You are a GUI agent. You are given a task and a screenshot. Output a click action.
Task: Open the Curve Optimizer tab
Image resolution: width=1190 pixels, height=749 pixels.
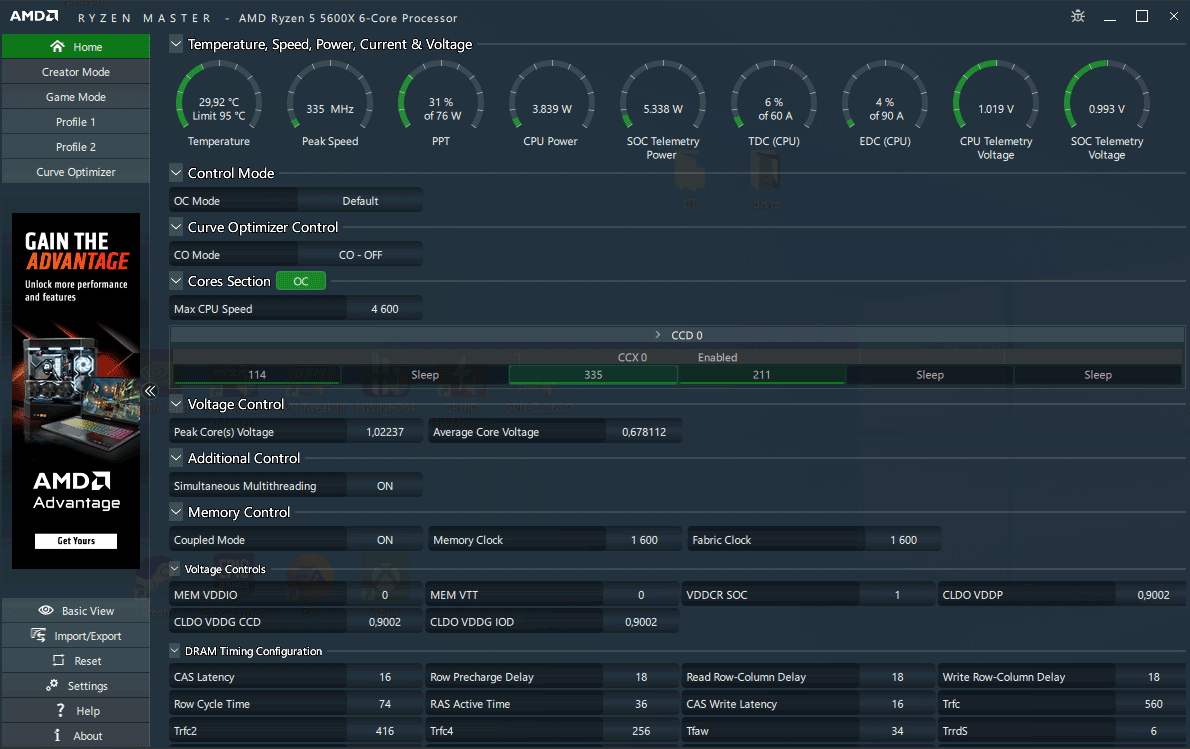click(x=75, y=172)
